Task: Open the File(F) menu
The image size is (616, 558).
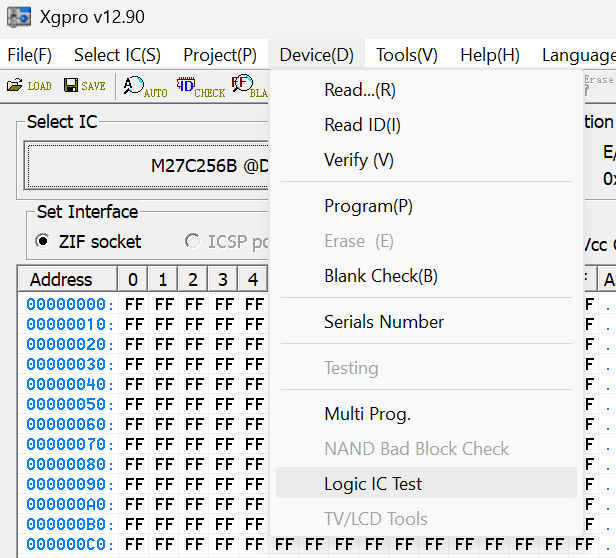Action: (29, 55)
